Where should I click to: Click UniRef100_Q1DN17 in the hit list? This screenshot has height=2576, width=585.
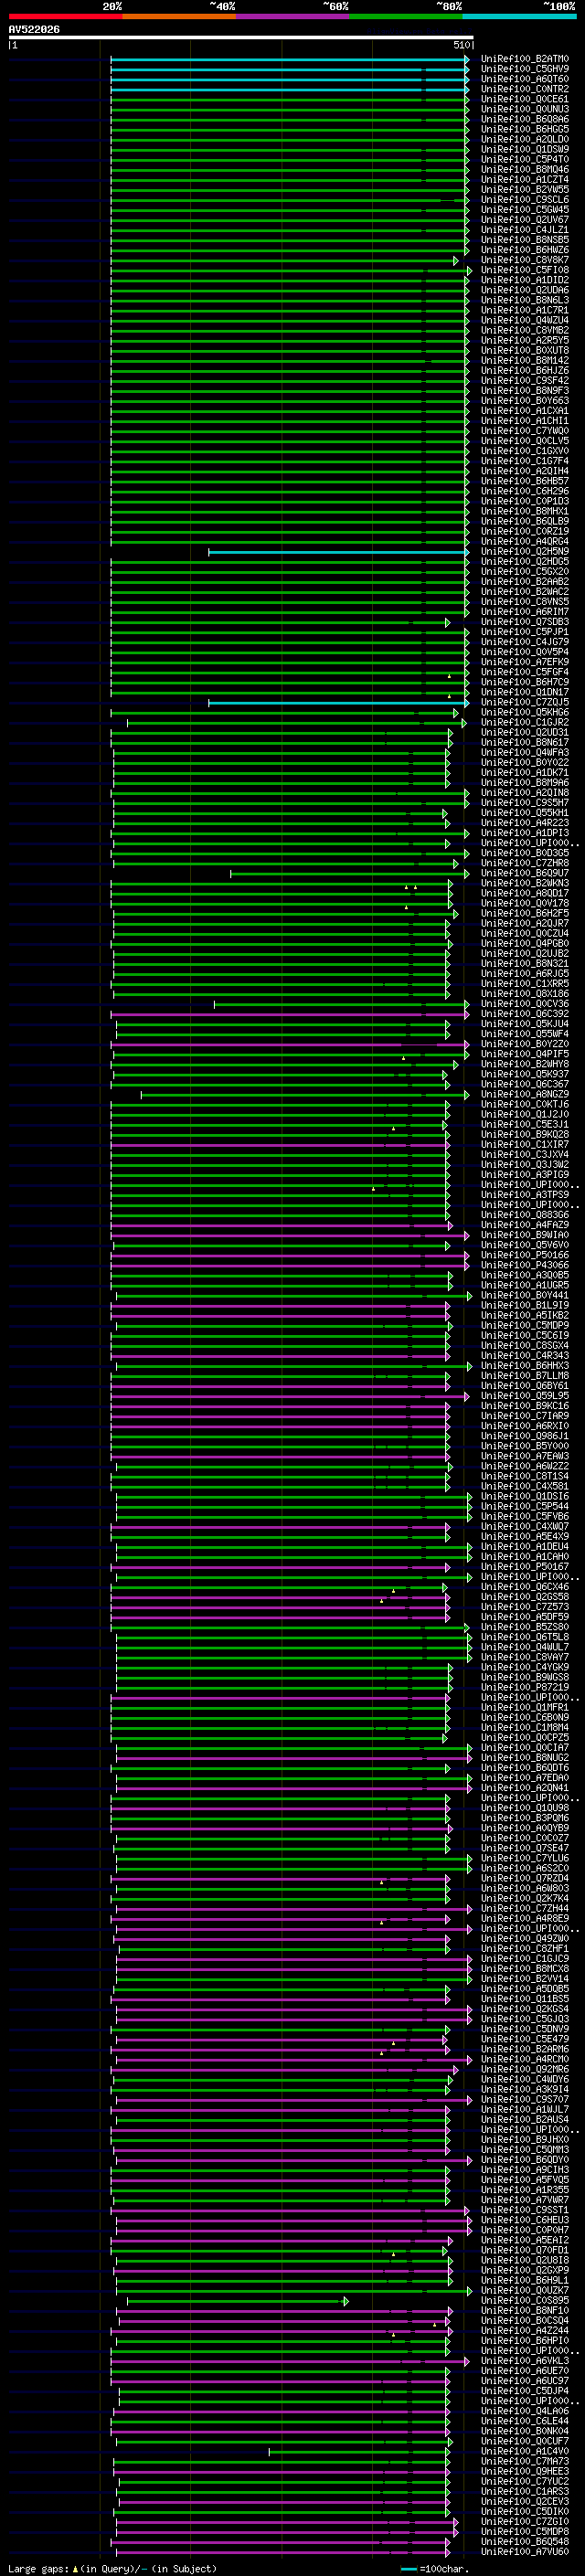525,692
